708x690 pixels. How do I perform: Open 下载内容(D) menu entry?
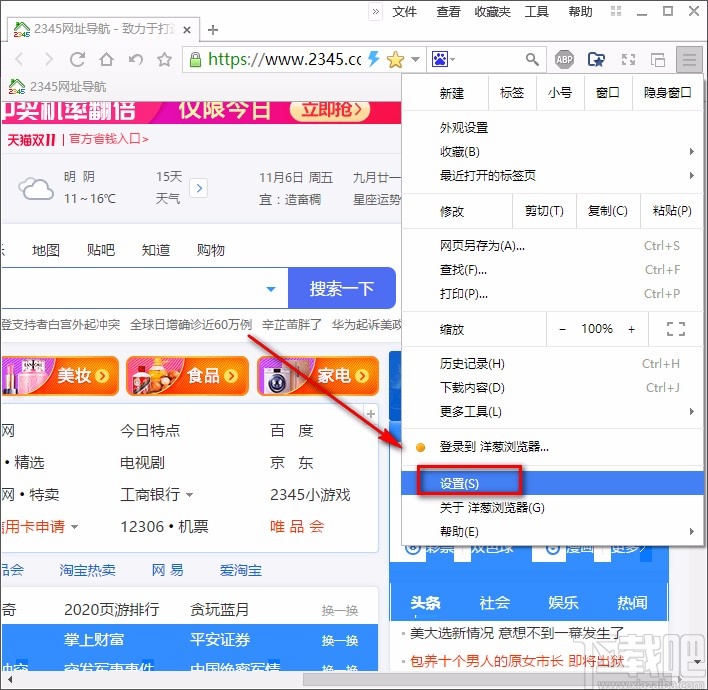click(552, 387)
